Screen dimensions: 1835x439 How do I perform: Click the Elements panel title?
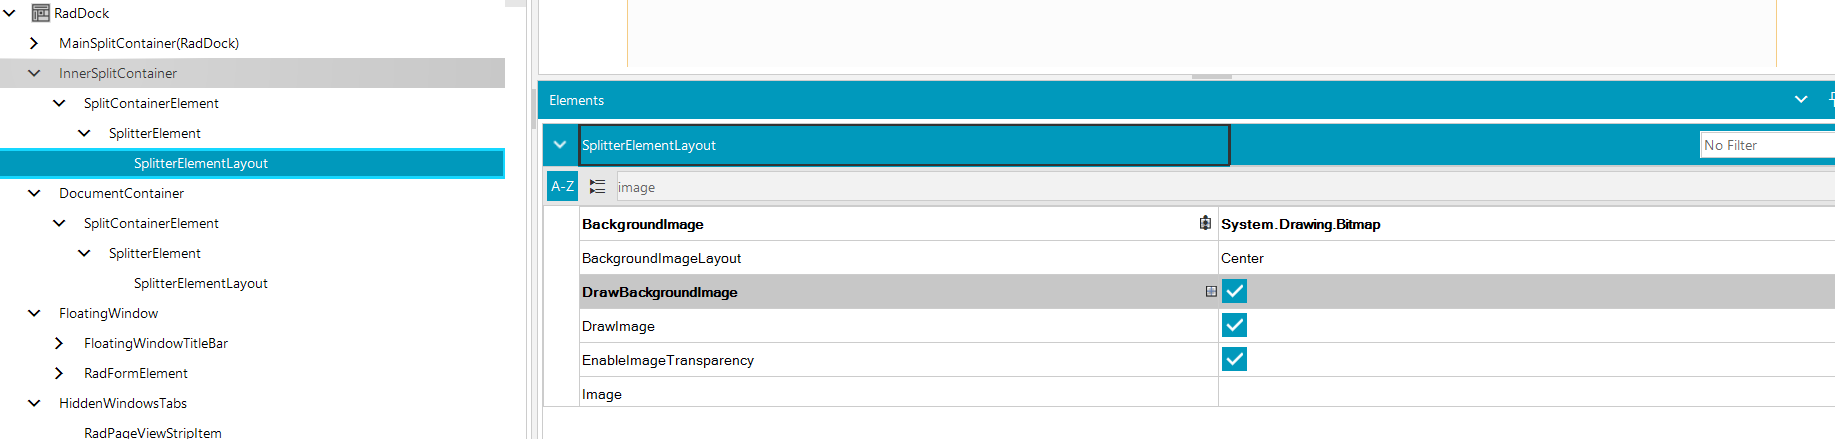[576, 100]
